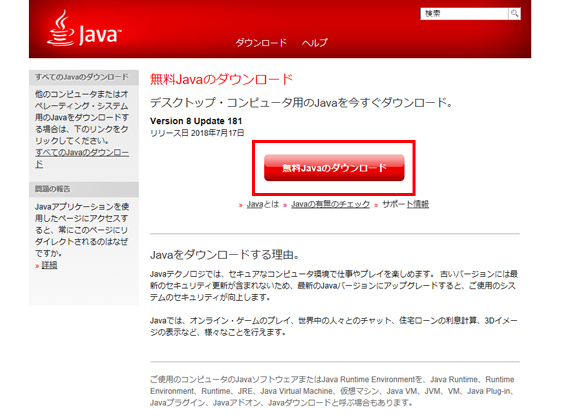Image resolution: width=570 pixels, height=420 pixels.
Task: Open the ヘルプ menu in header
Action: pos(314,43)
